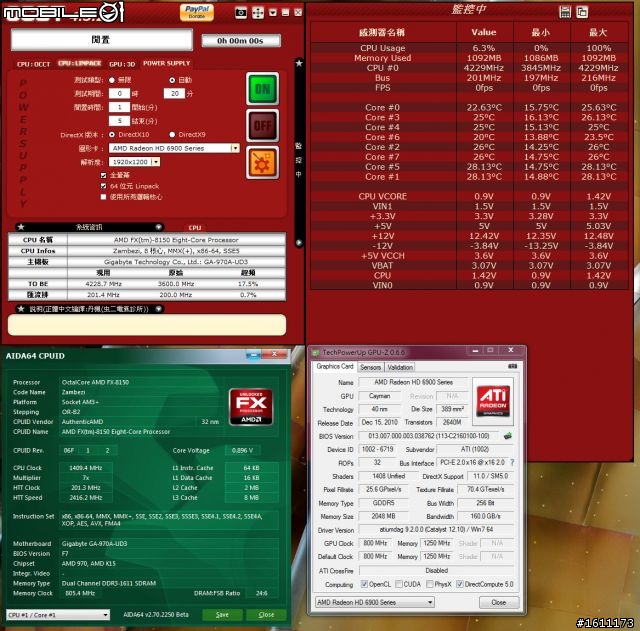Click the screenshot icon at GPU-Z tab row right

point(513,366)
